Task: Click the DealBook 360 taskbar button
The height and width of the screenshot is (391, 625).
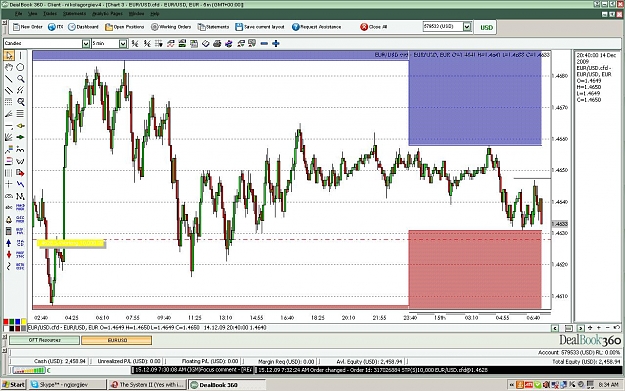Action: (x=227, y=385)
